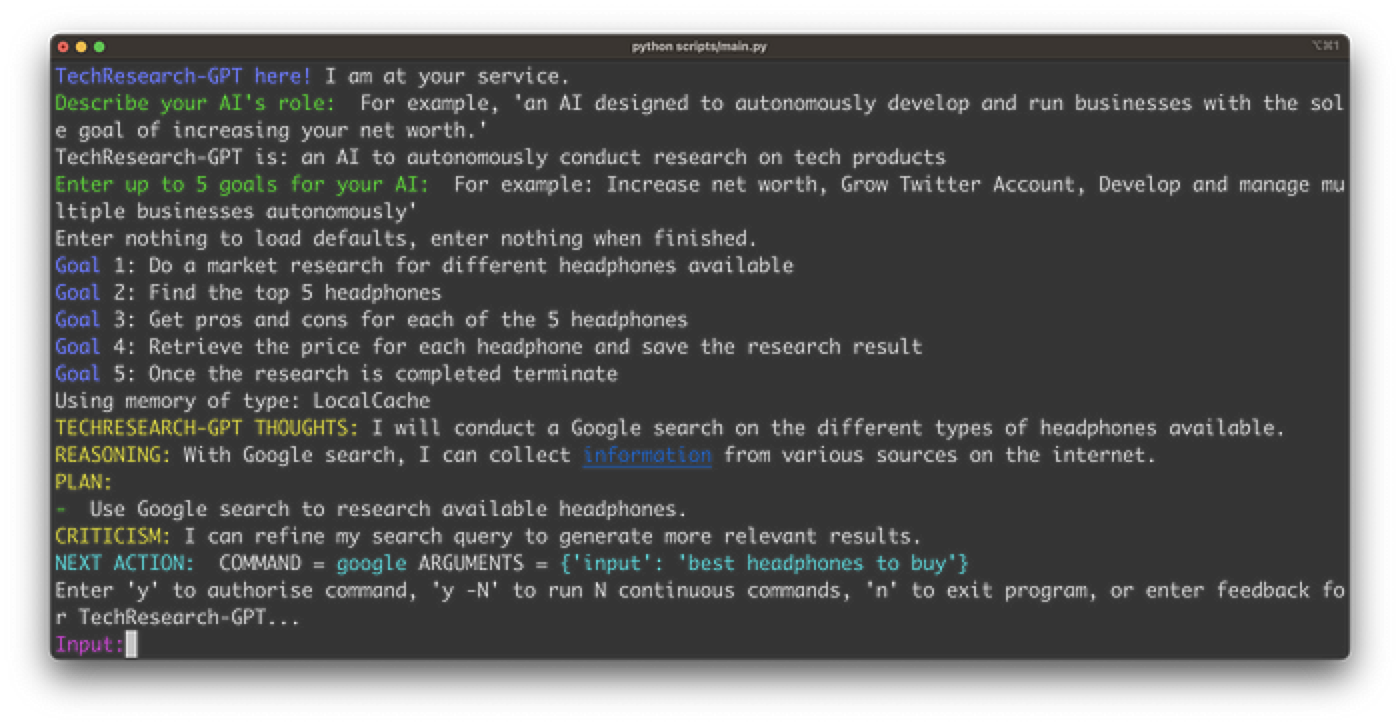Maximize the terminal with the green button

[x=99, y=47]
